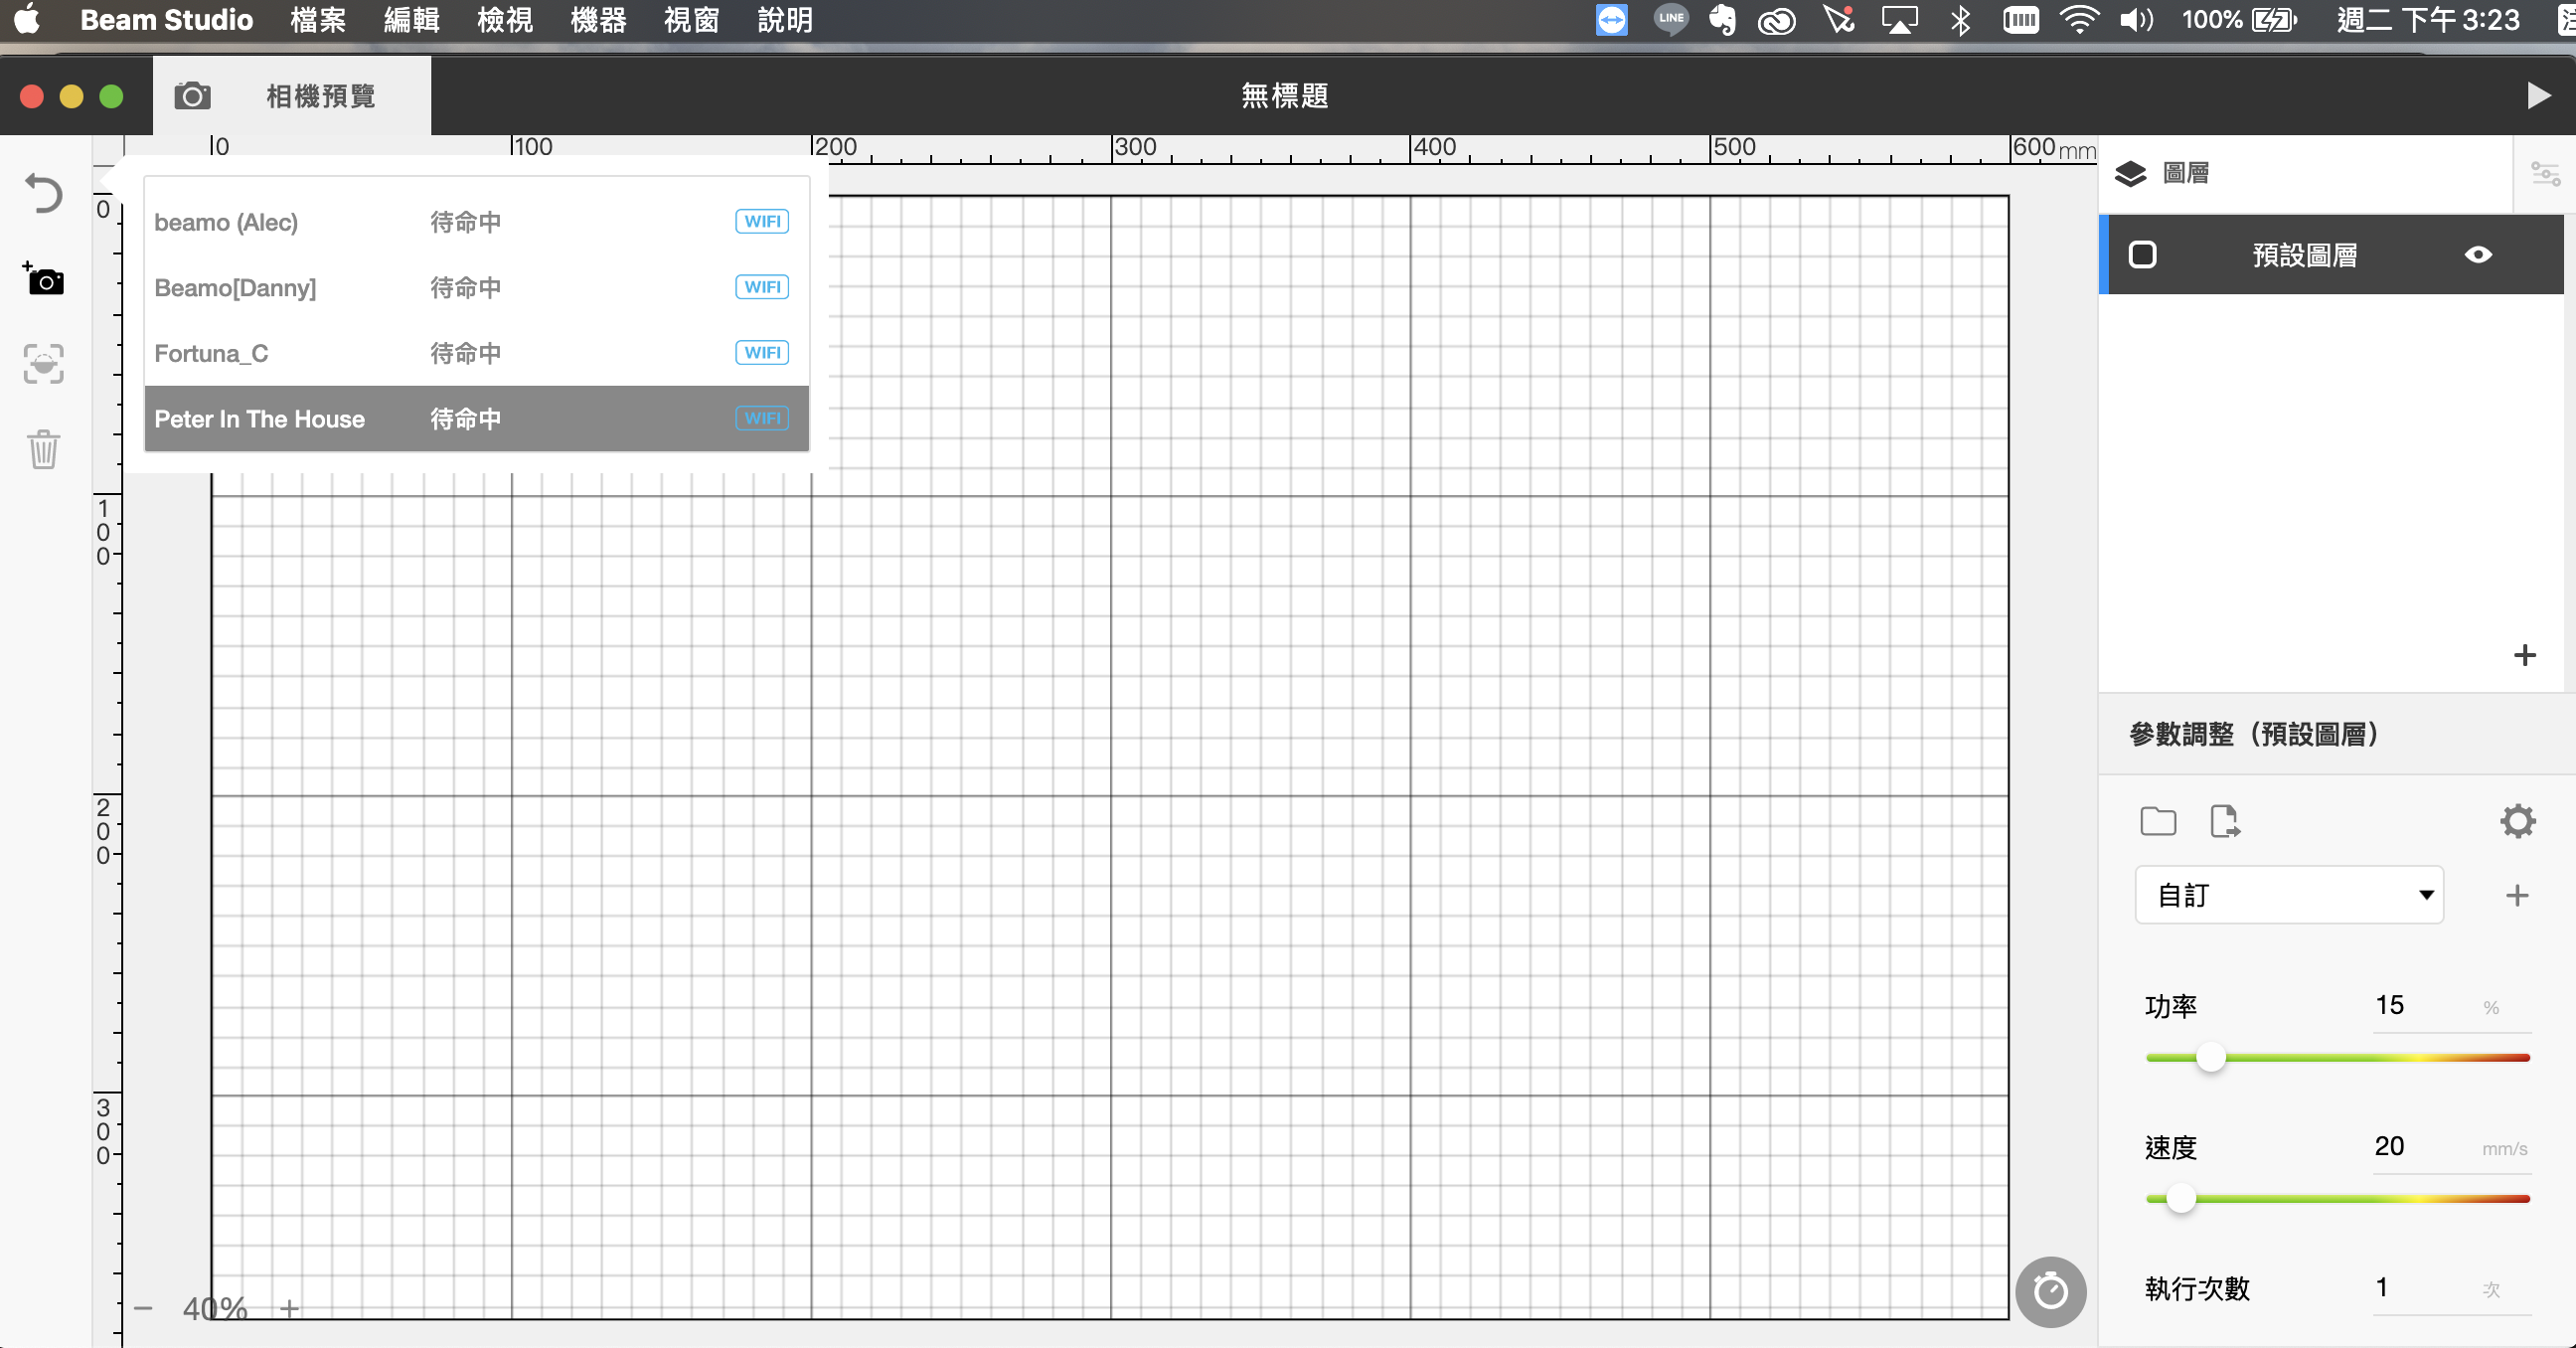Click the LINE icon in menu bar

pos(1671,19)
